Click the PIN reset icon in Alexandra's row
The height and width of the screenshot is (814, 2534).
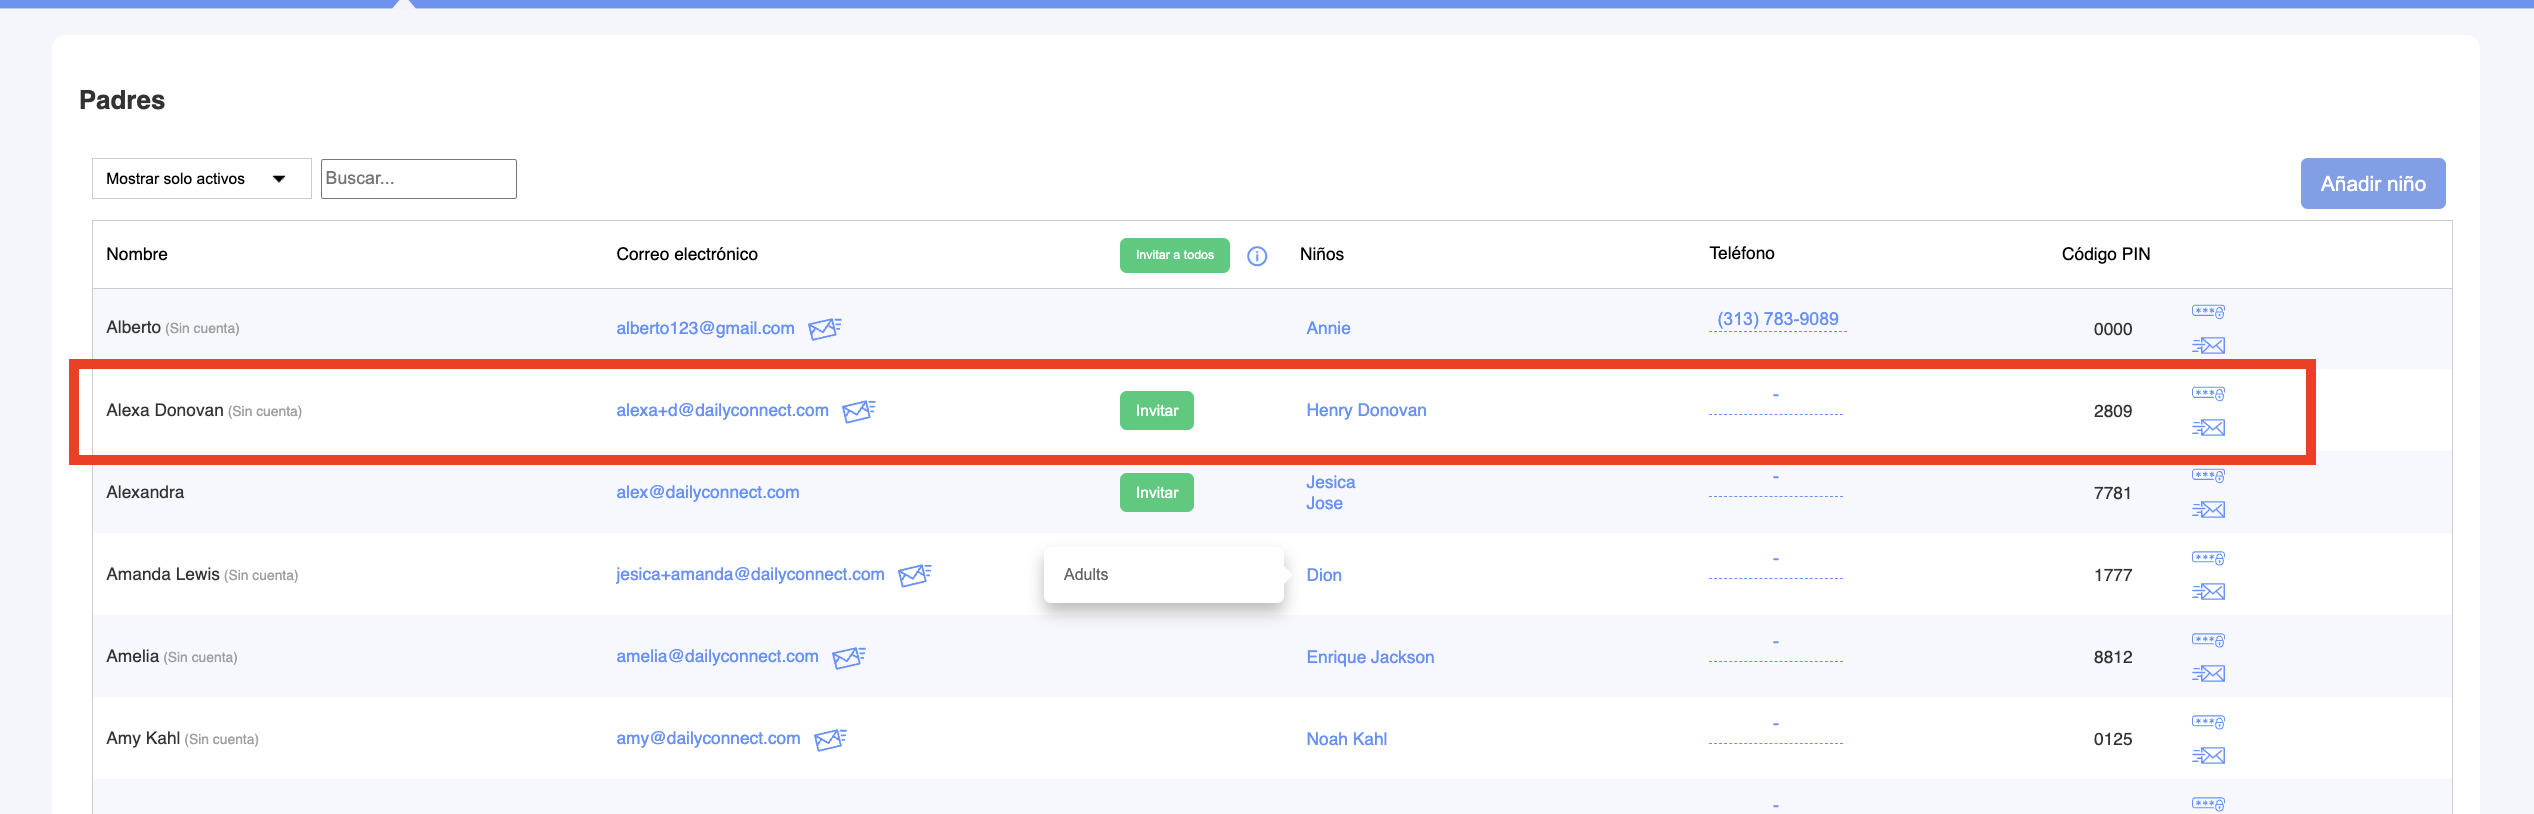click(x=2208, y=475)
